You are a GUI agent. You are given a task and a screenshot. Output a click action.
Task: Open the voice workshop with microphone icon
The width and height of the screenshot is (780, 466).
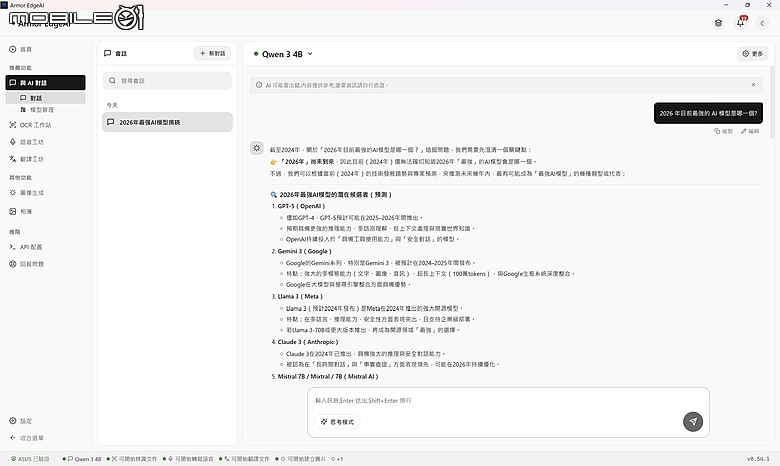tap(27, 142)
